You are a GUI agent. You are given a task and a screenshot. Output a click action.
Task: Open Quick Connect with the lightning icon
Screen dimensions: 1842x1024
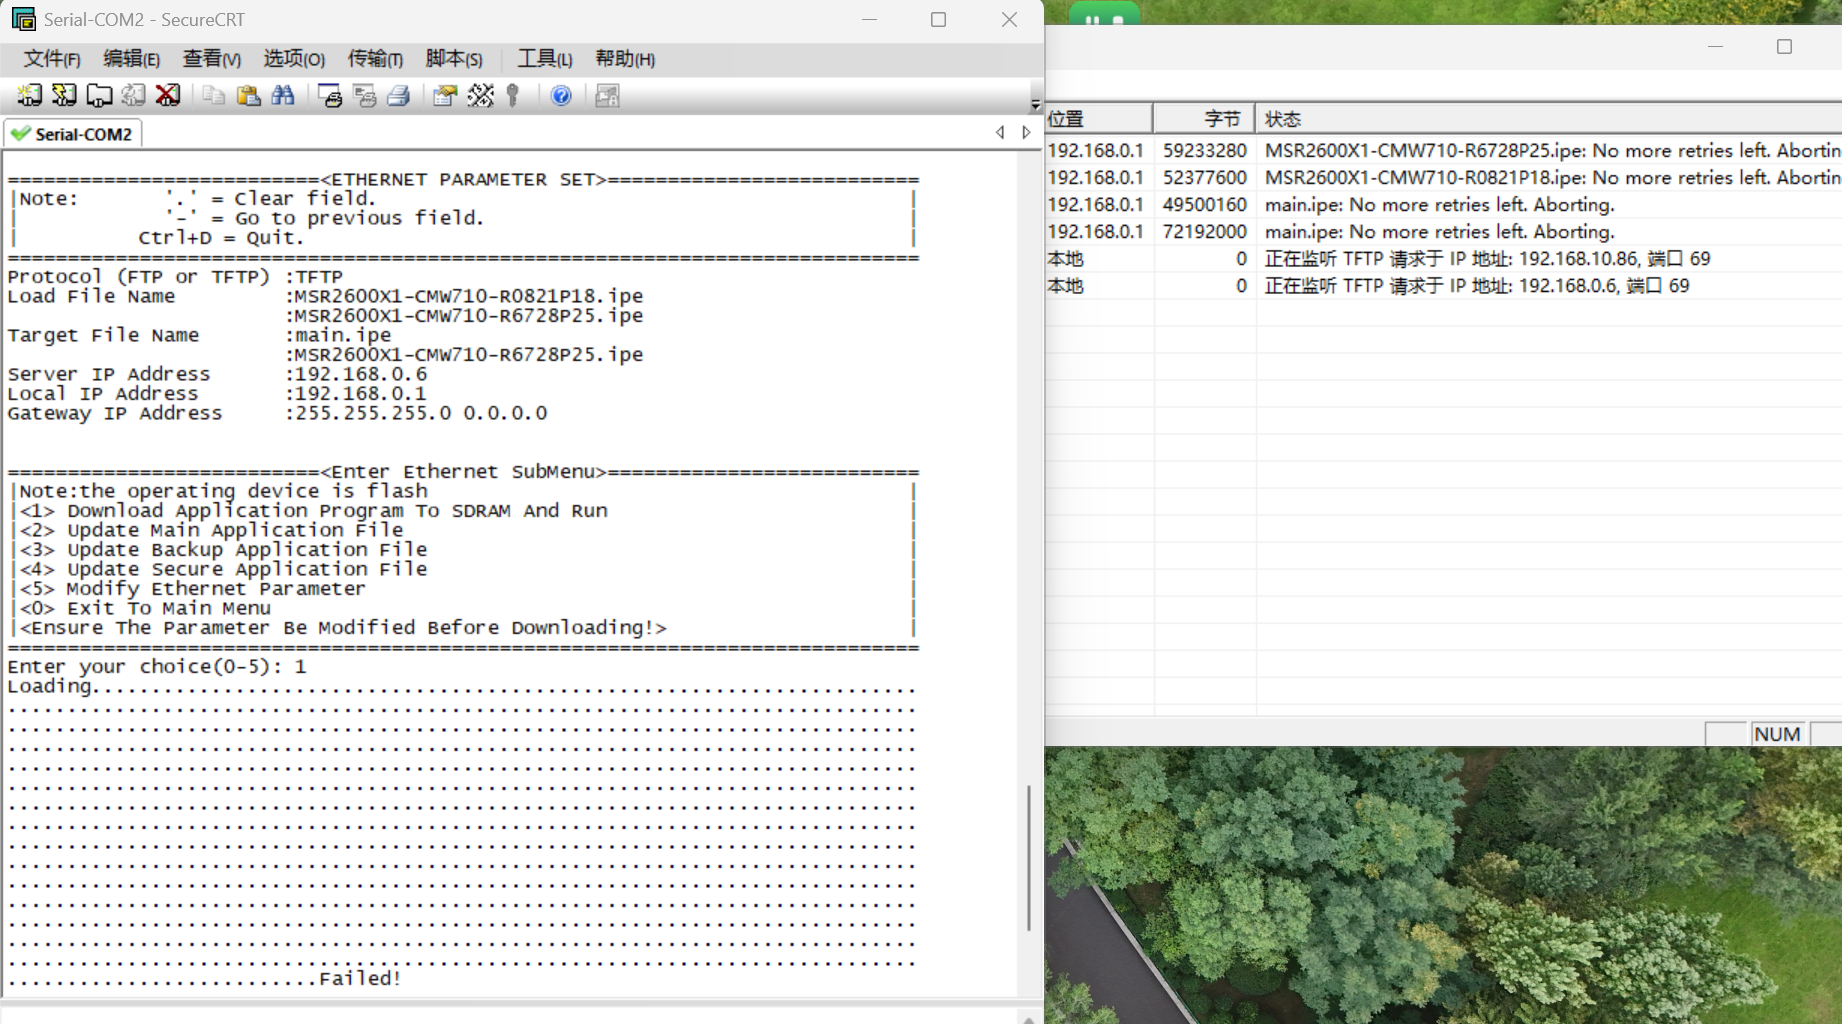pos(64,96)
